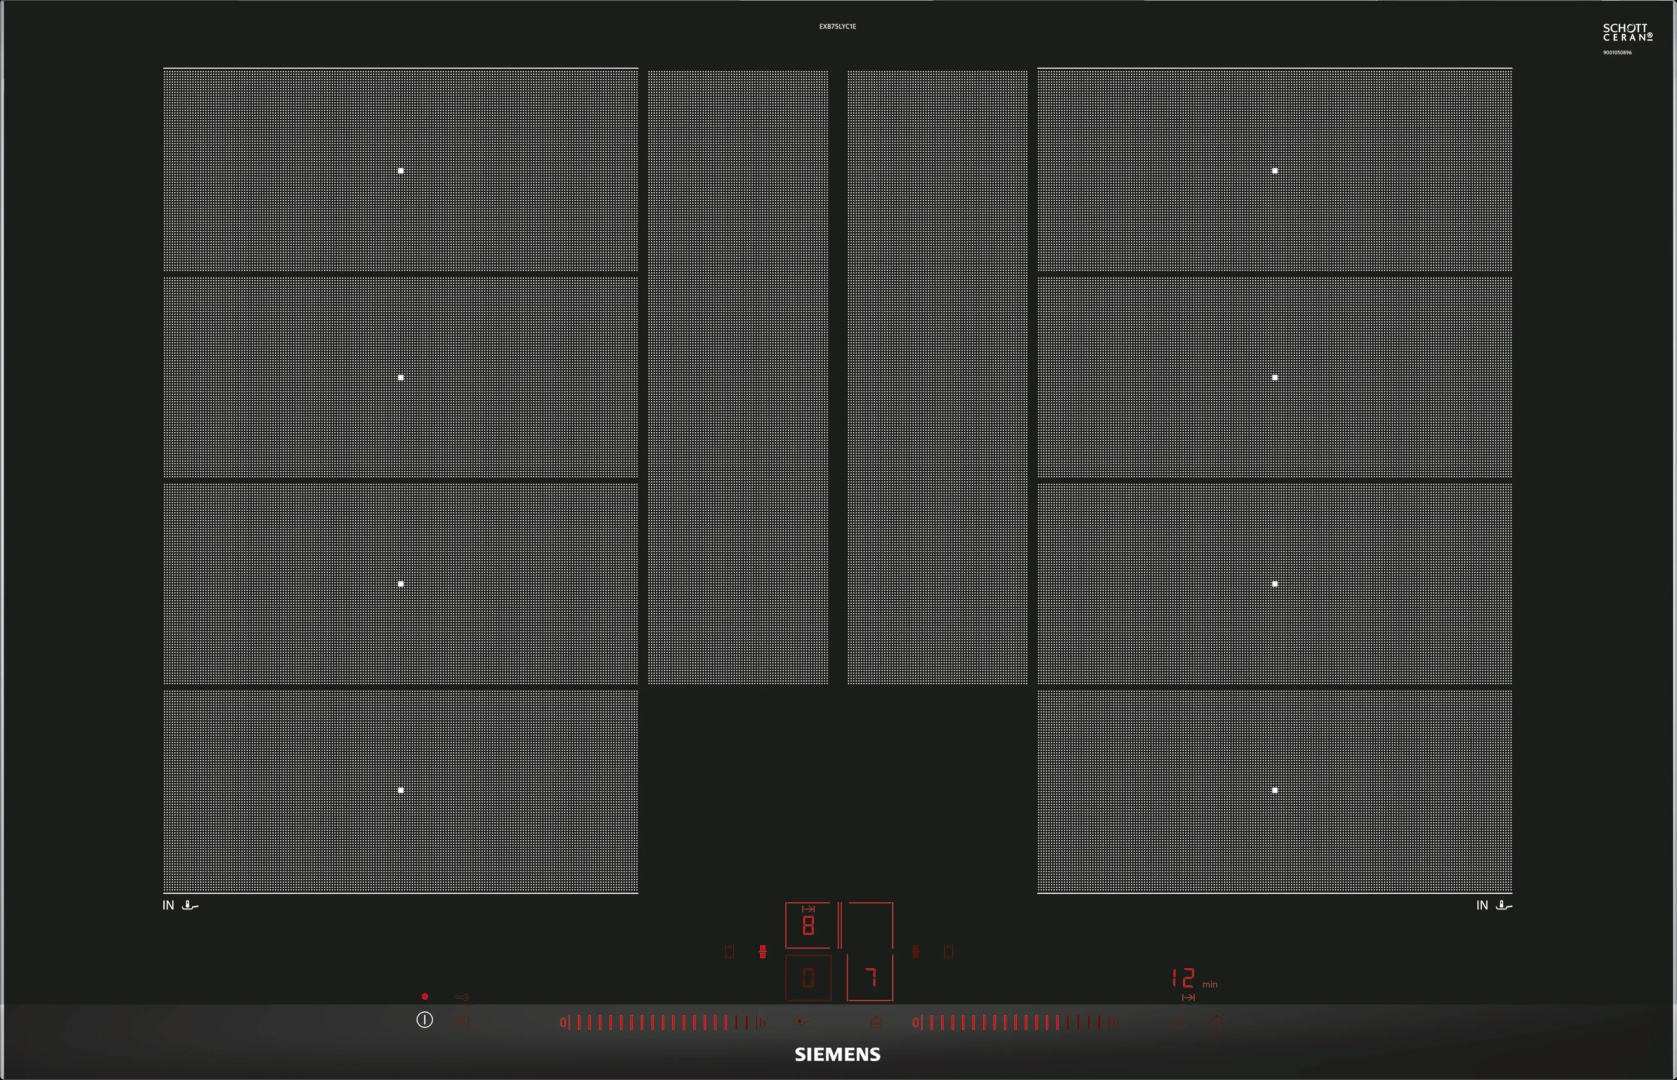Select the empty upper-right cooking zone display

[x=870, y=926]
